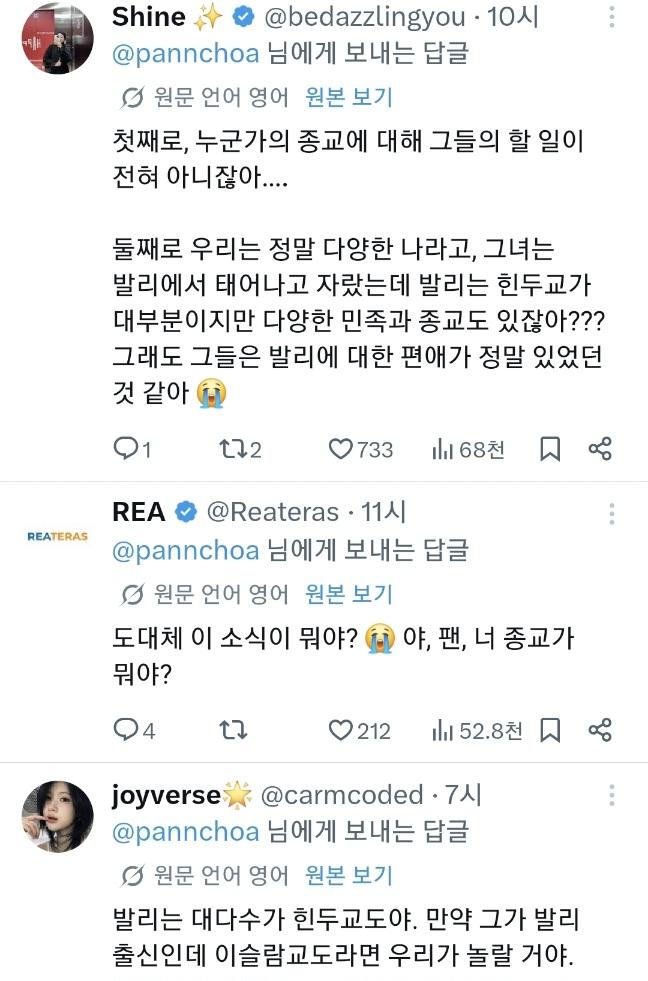
Task: Open more options menu on REA's tweet
Action: tap(611, 514)
